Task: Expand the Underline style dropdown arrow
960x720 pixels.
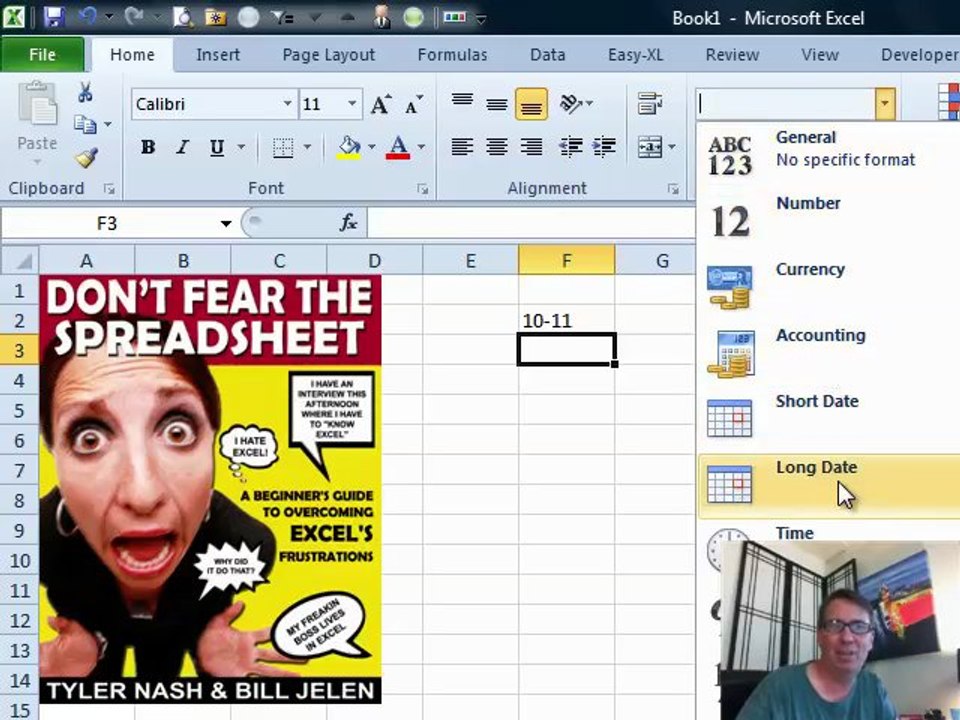Action: pos(241,147)
